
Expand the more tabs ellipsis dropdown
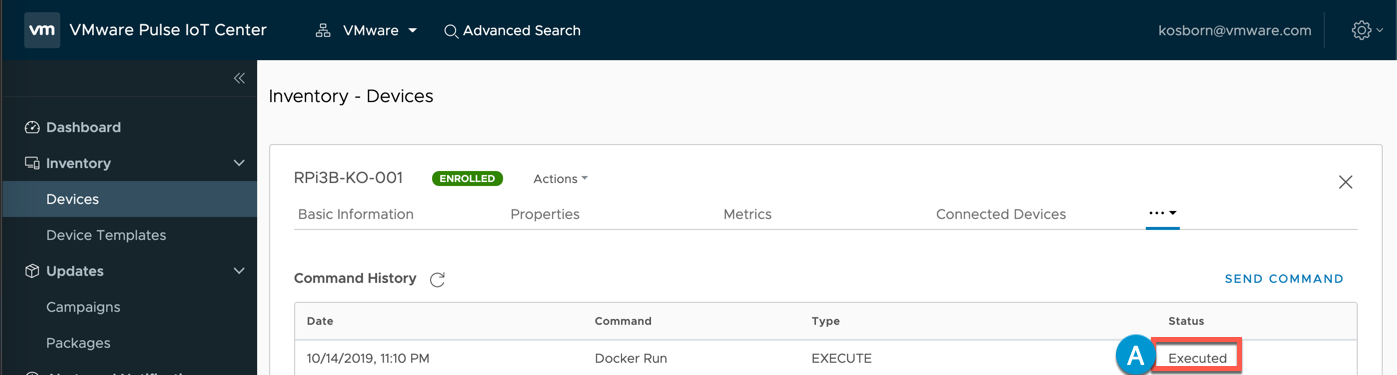click(1162, 214)
